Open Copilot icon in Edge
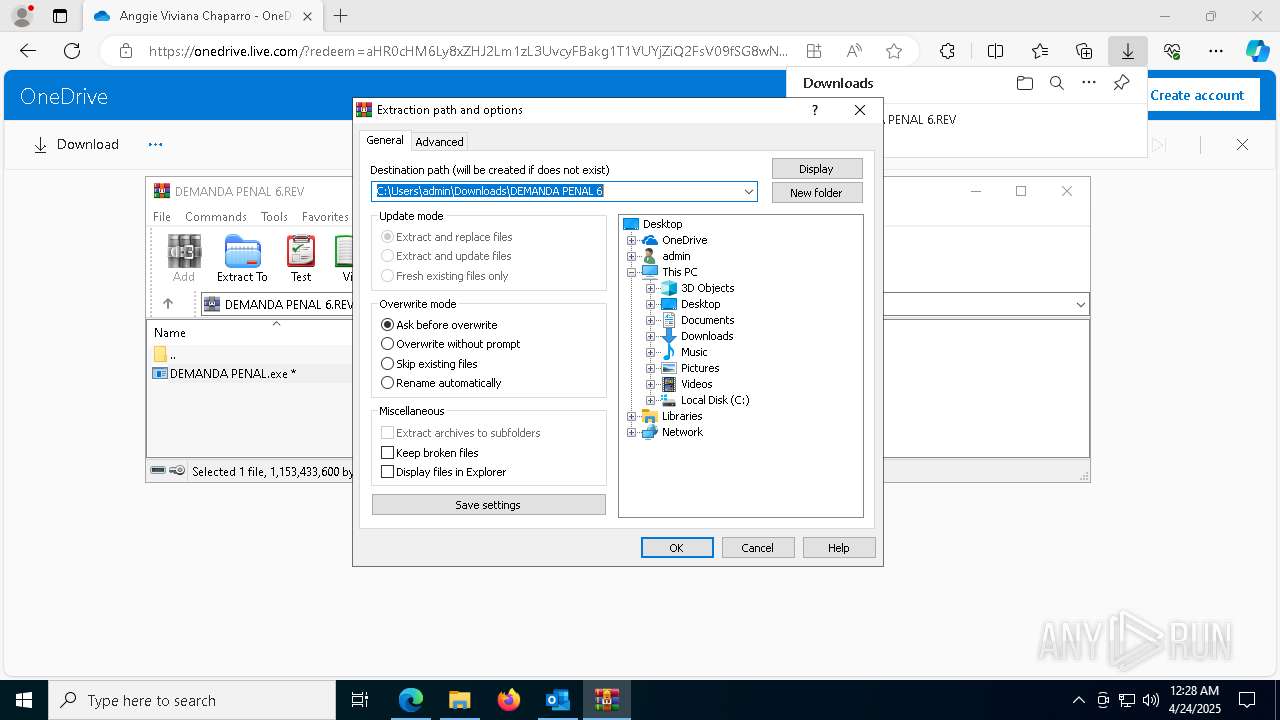This screenshot has height=720, width=1280. tap(1257, 51)
